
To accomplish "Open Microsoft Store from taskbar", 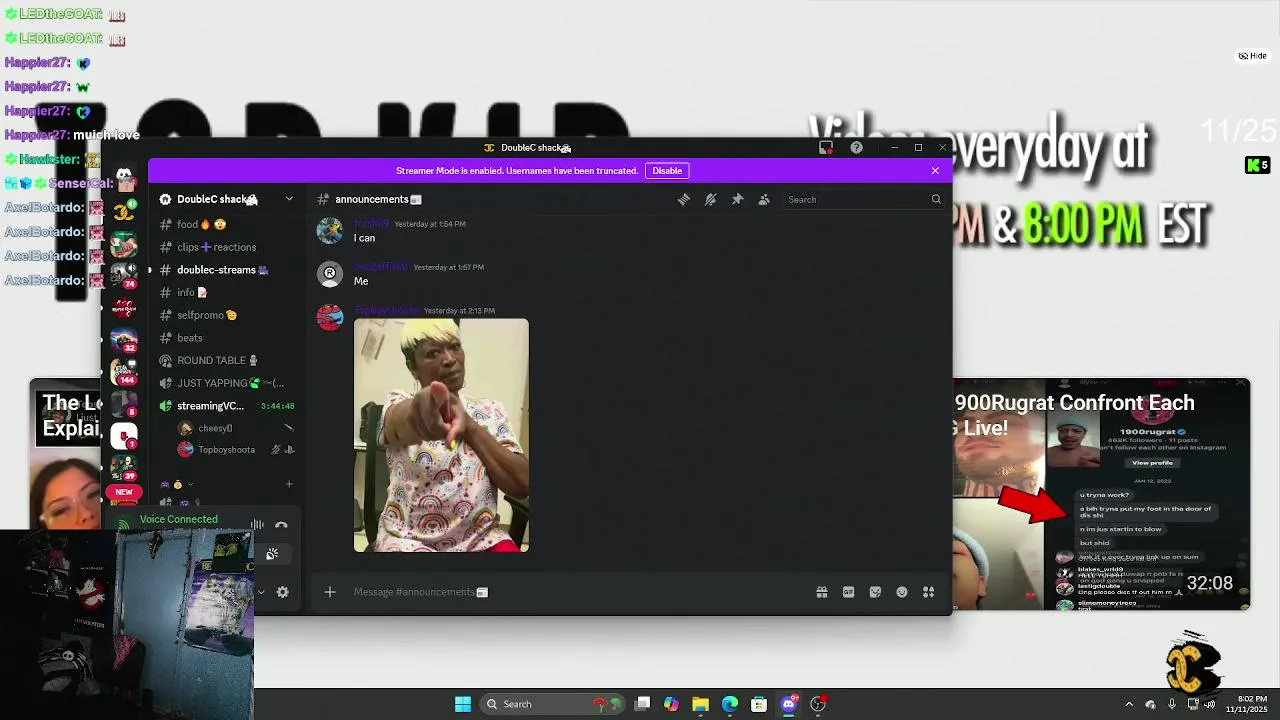I will 759,704.
